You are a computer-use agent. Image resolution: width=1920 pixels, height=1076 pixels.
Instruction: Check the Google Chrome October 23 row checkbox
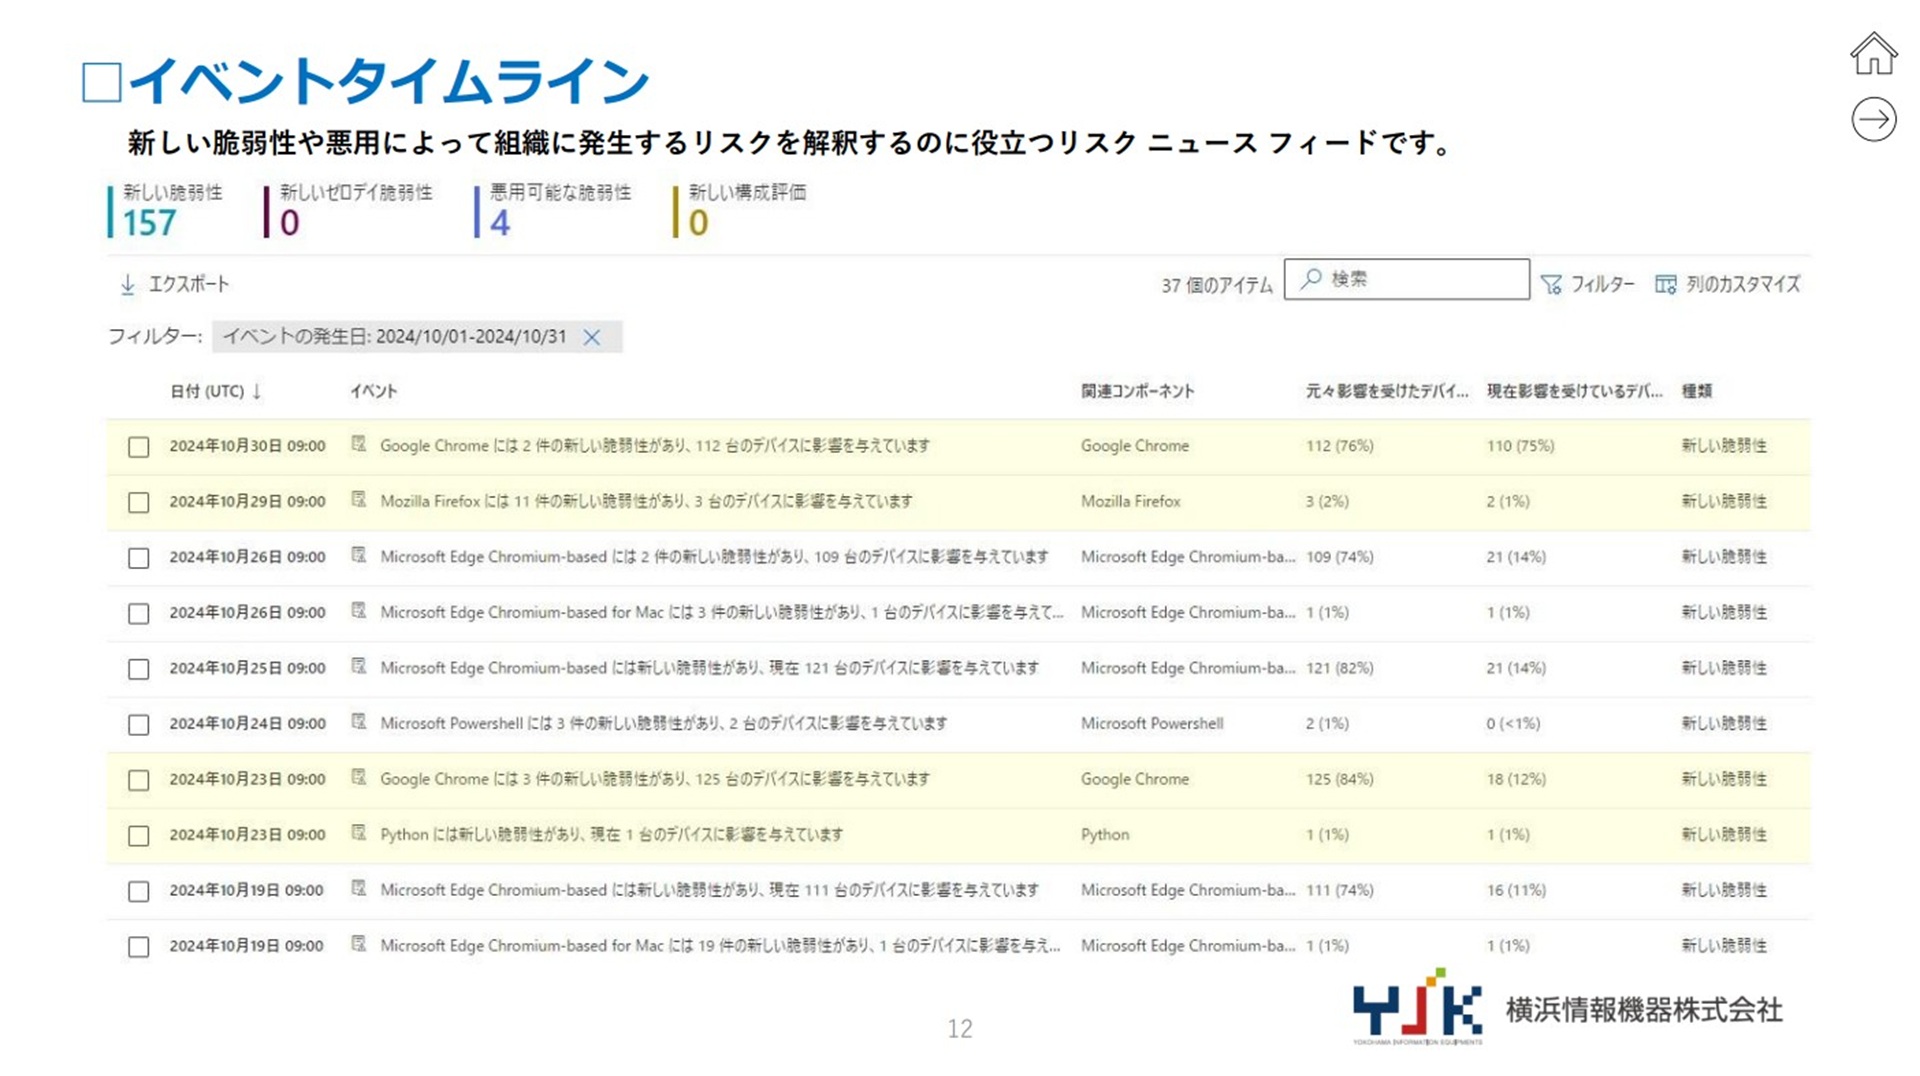point(139,780)
